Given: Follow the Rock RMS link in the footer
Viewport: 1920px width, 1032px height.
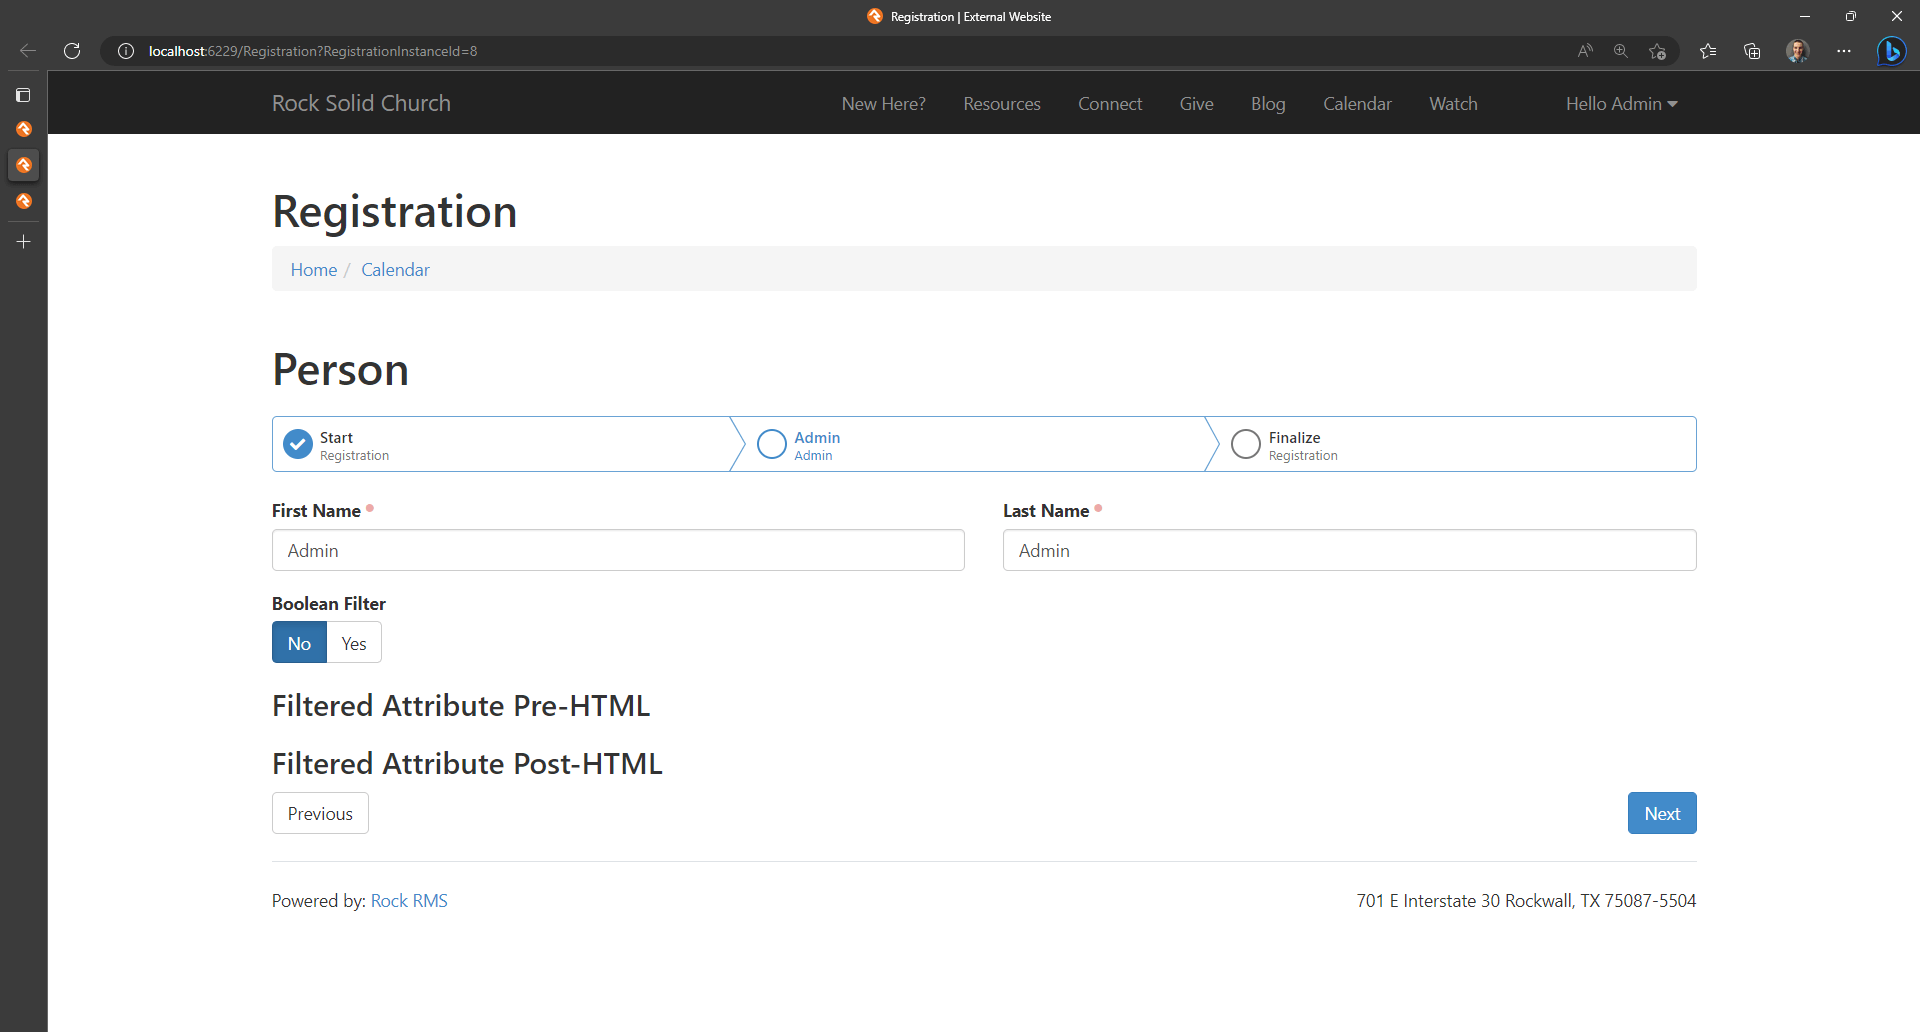Looking at the screenshot, I should click(x=408, y=900).
